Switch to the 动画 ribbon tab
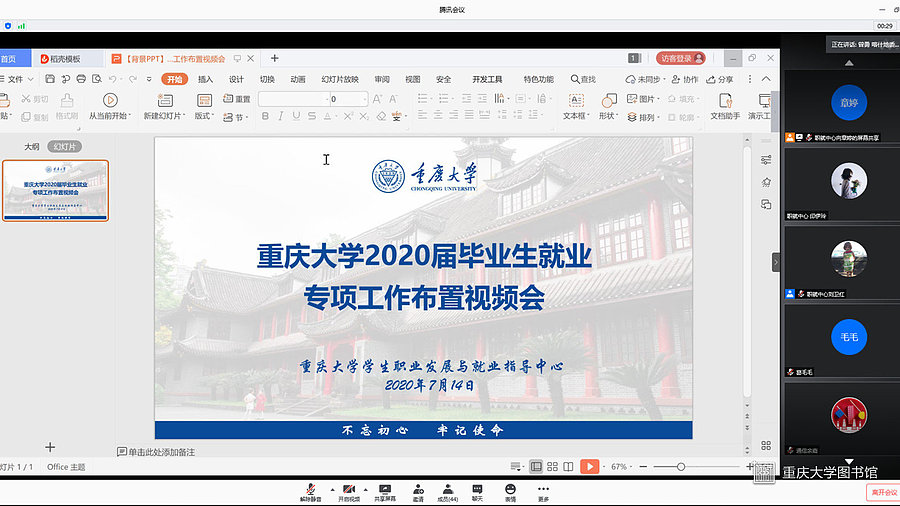Screen dimensions: 900x506 (x=298, y=79)
